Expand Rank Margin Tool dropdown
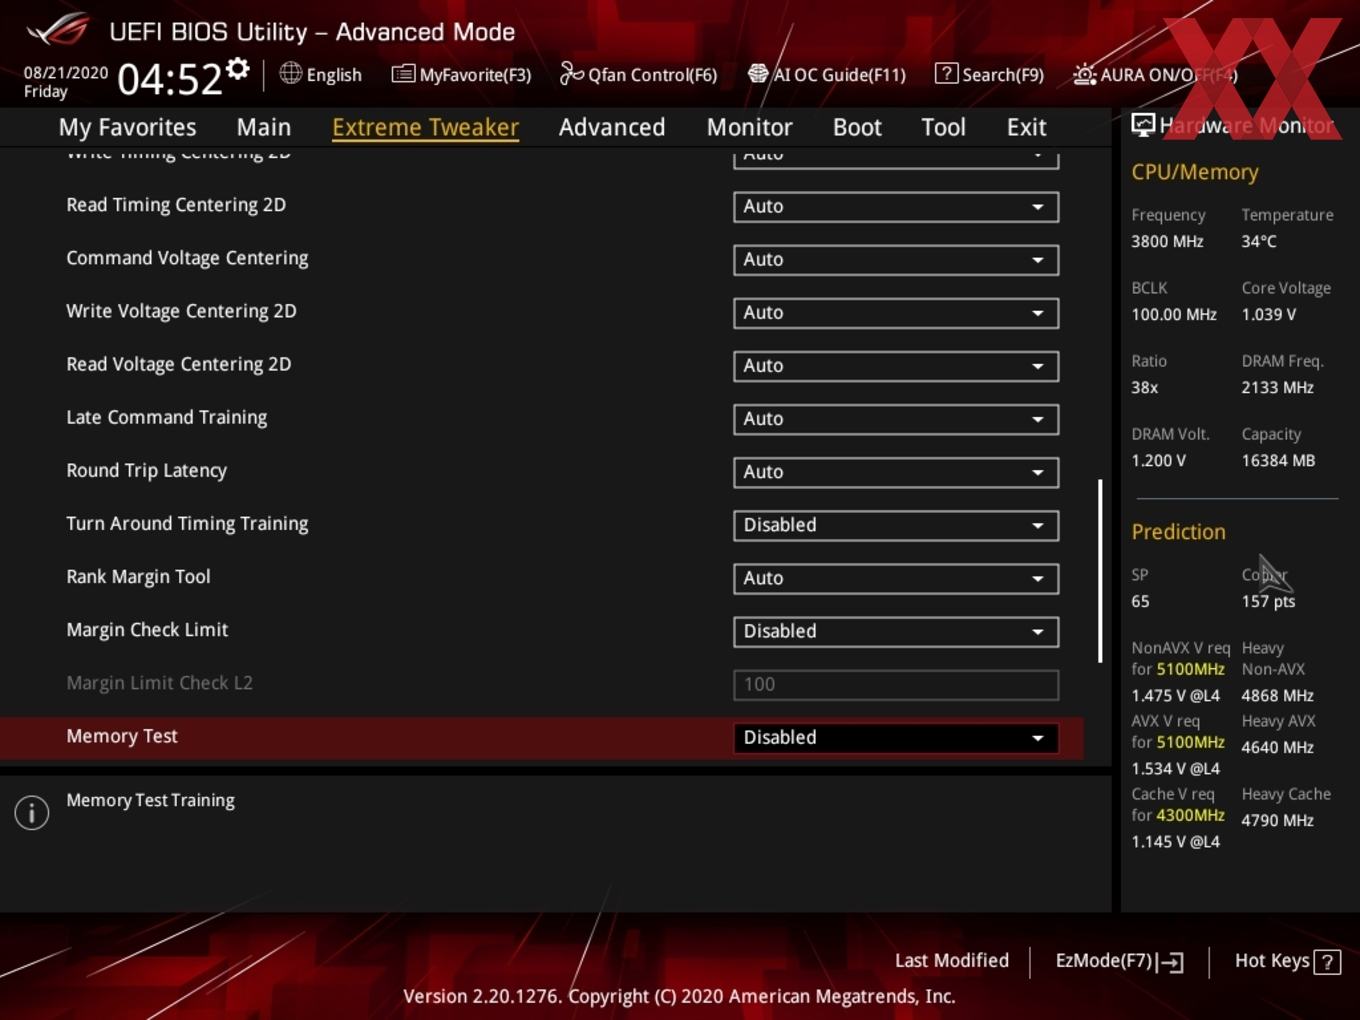1360x1020 pixels. [x=896, y=578]
